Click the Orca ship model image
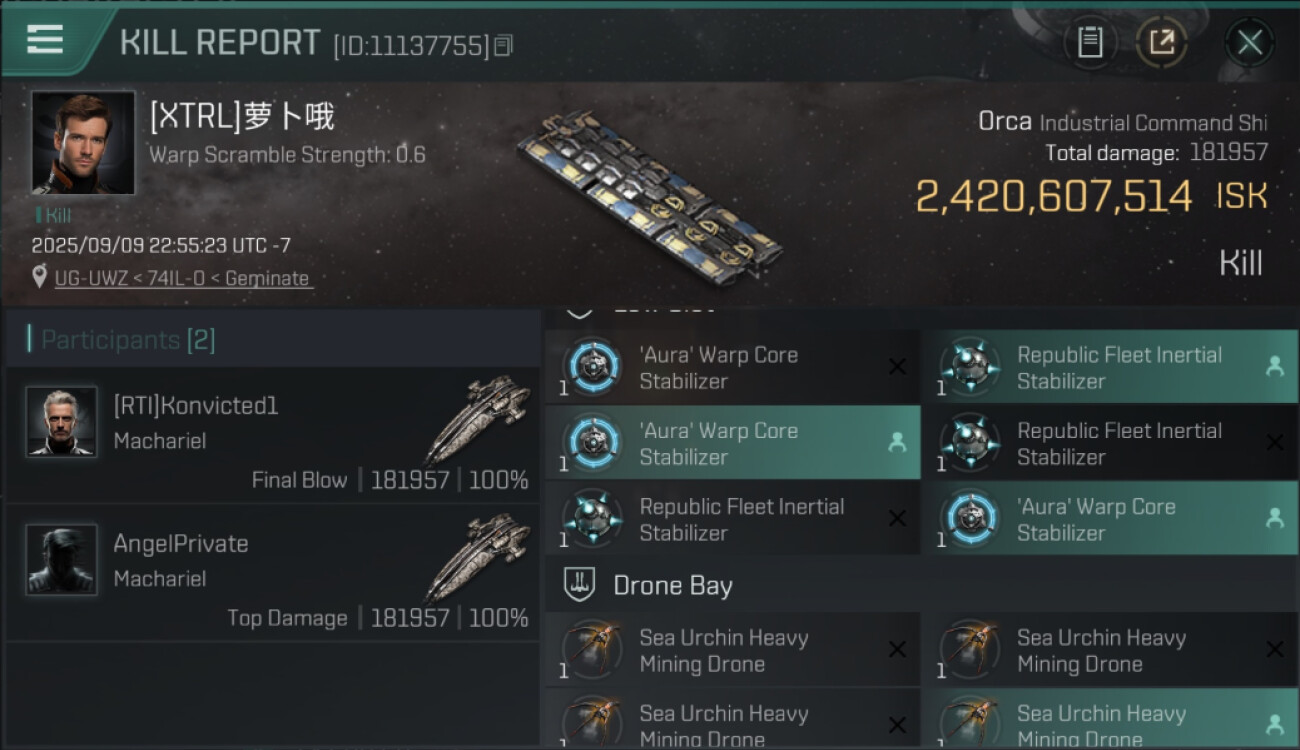Image resolution: width=1300 pixels, height=750 pixels. [x=648, y=195]
